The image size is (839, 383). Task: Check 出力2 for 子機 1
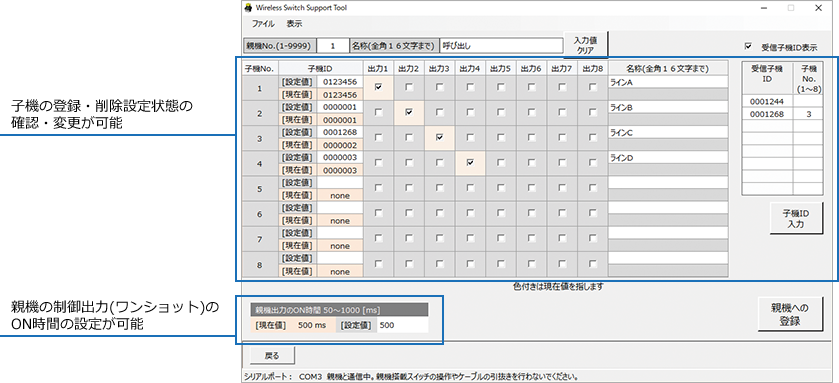pyautogui.click(x=409, y=87)
